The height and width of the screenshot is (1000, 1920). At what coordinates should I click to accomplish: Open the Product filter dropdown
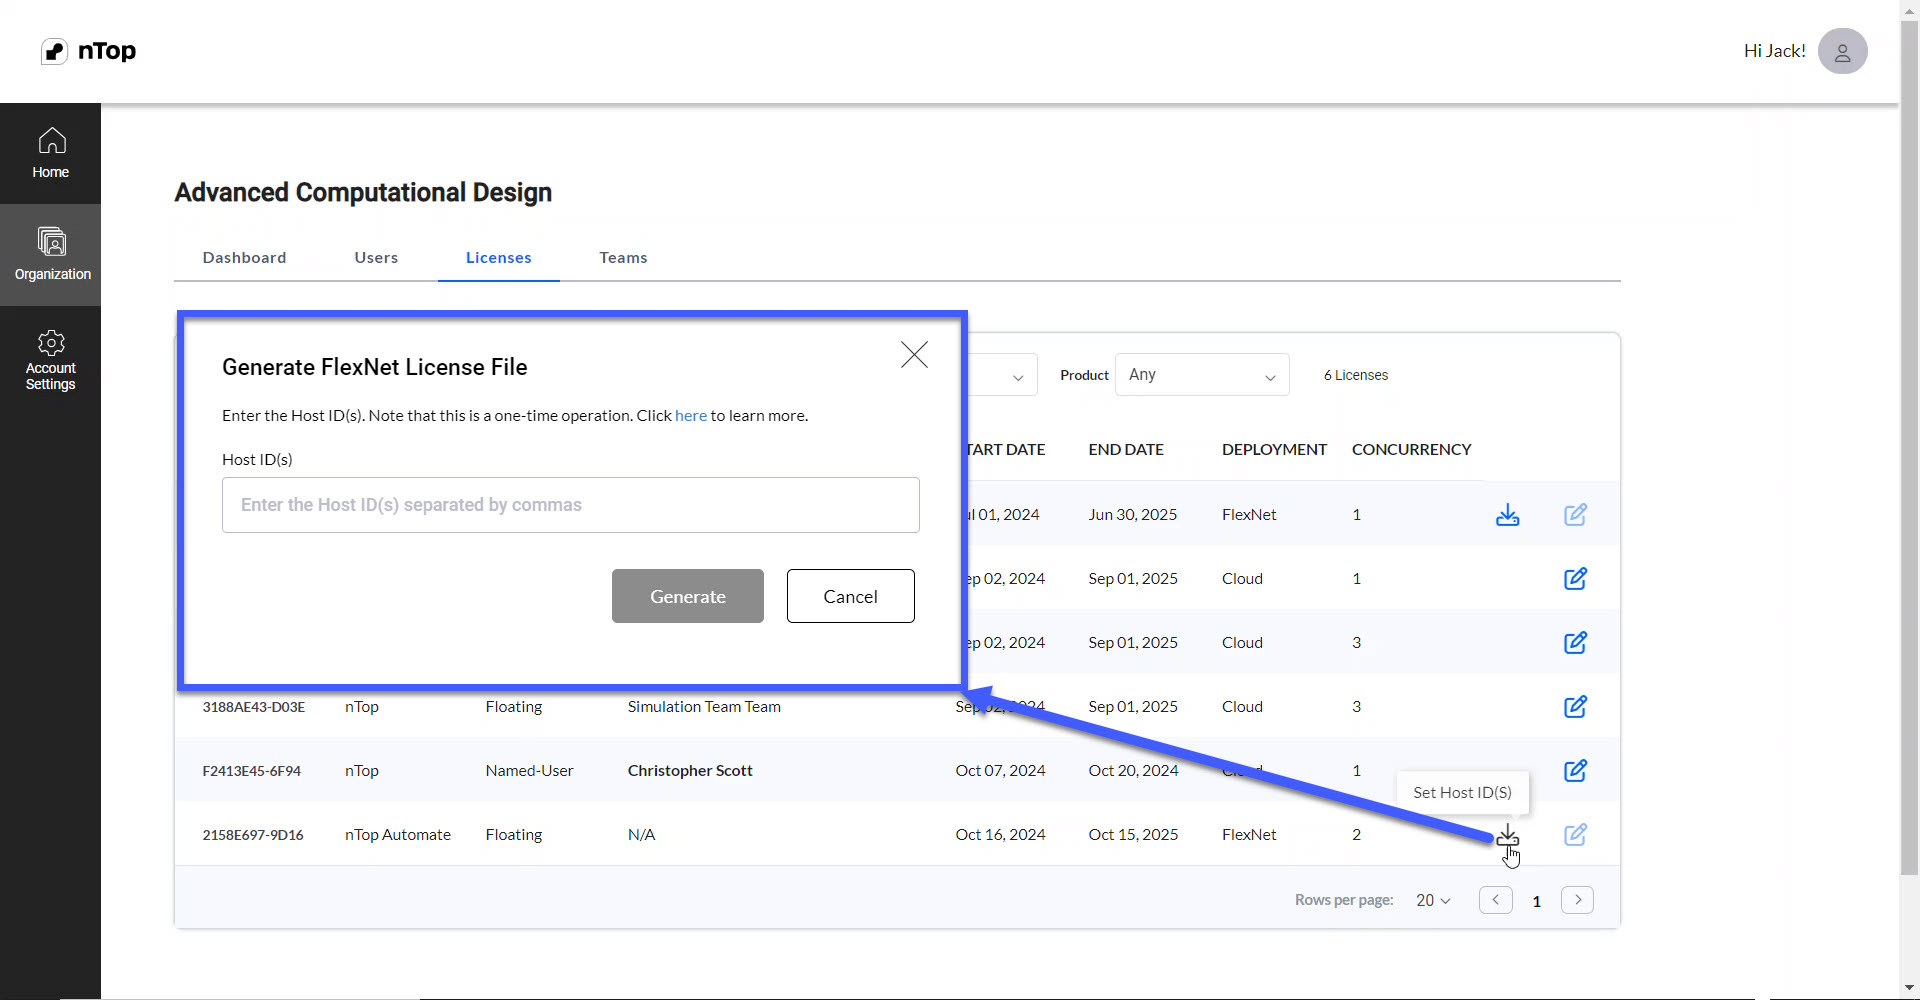1202,375
